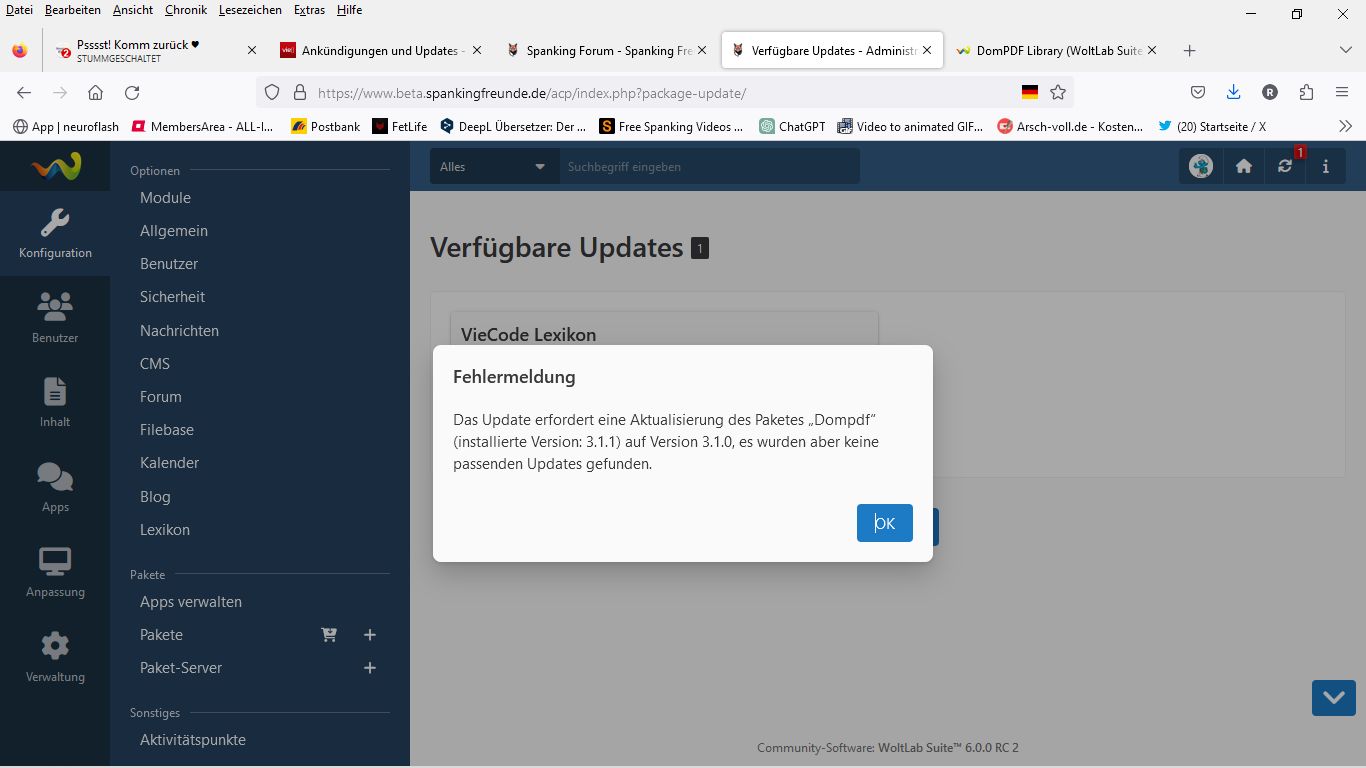Expand the Firefox tab list chevron
Viewport: 1366px width, 768px height.
(1345, 50)
